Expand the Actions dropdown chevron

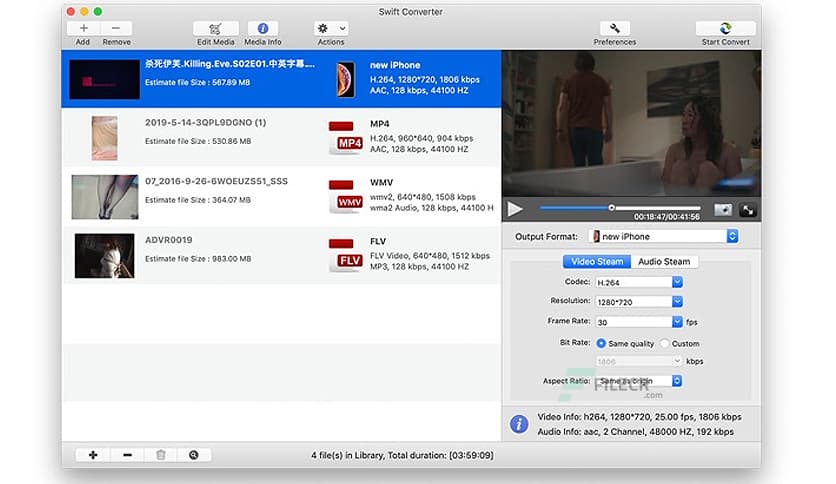coord(342,28)
